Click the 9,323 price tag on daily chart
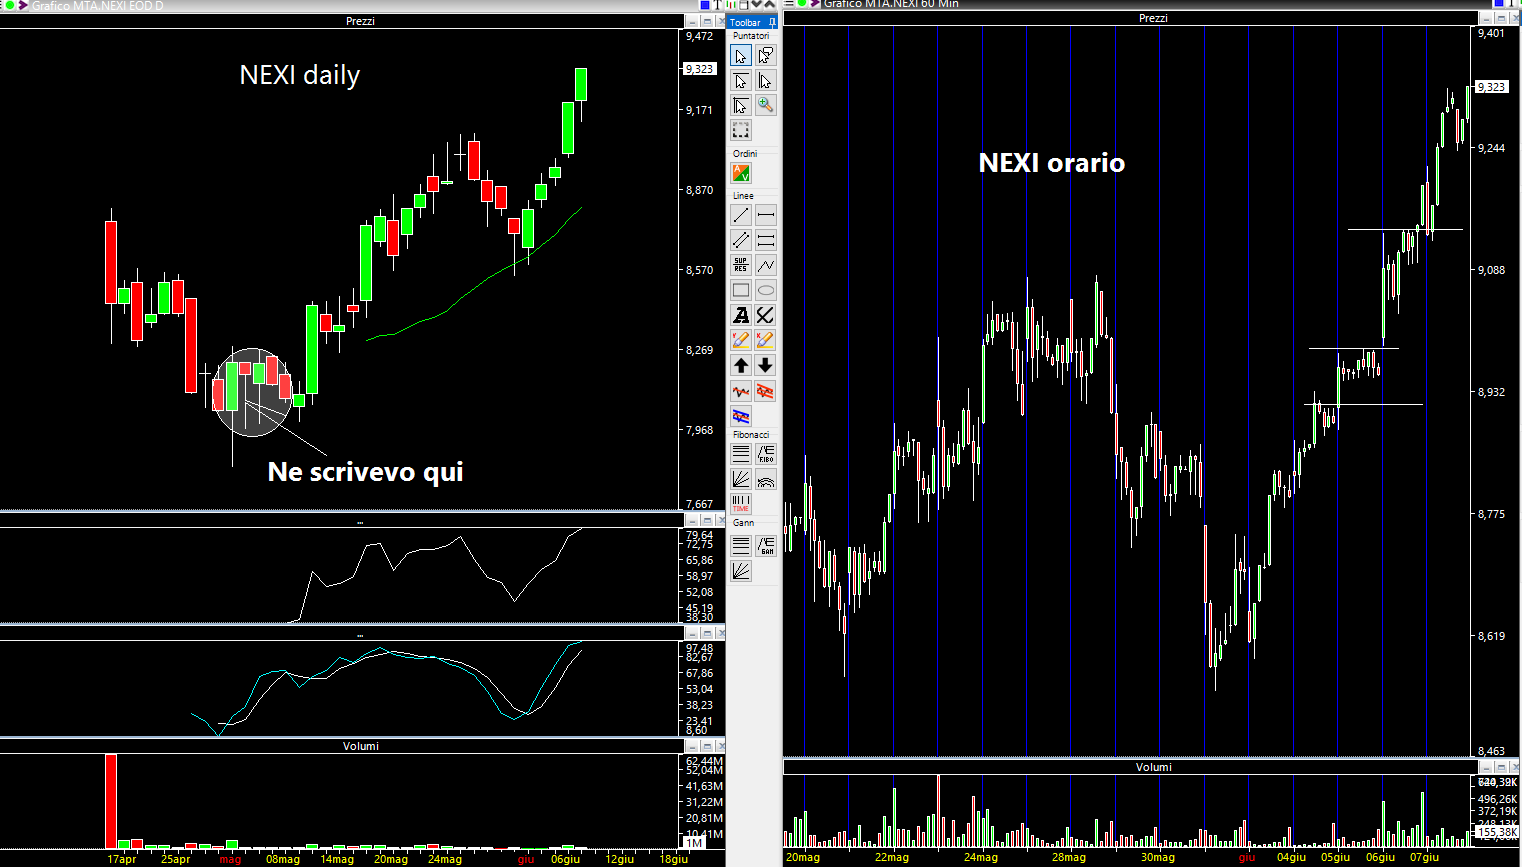The image size is (1522, 867). click(700, 69)
